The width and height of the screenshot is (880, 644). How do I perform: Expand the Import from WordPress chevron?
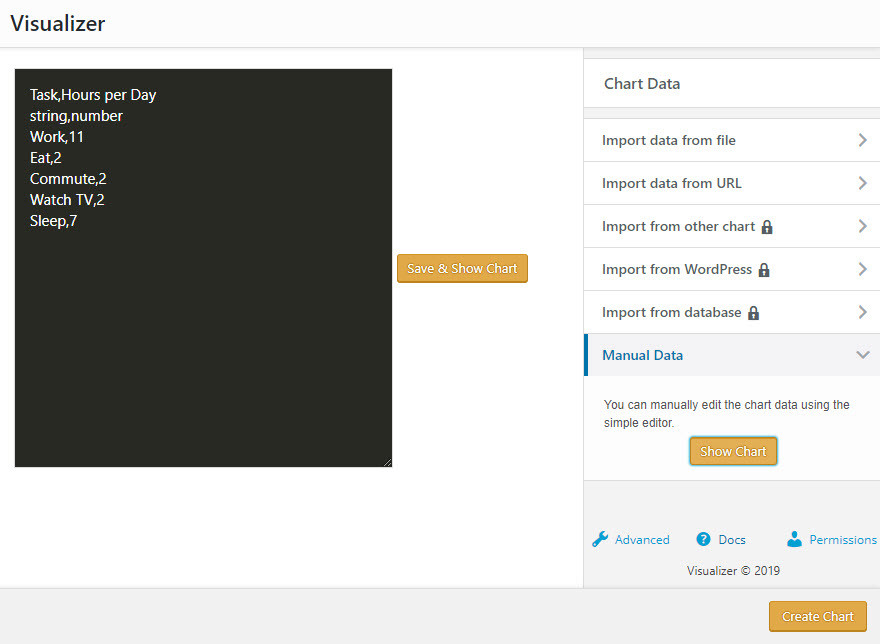862,269
